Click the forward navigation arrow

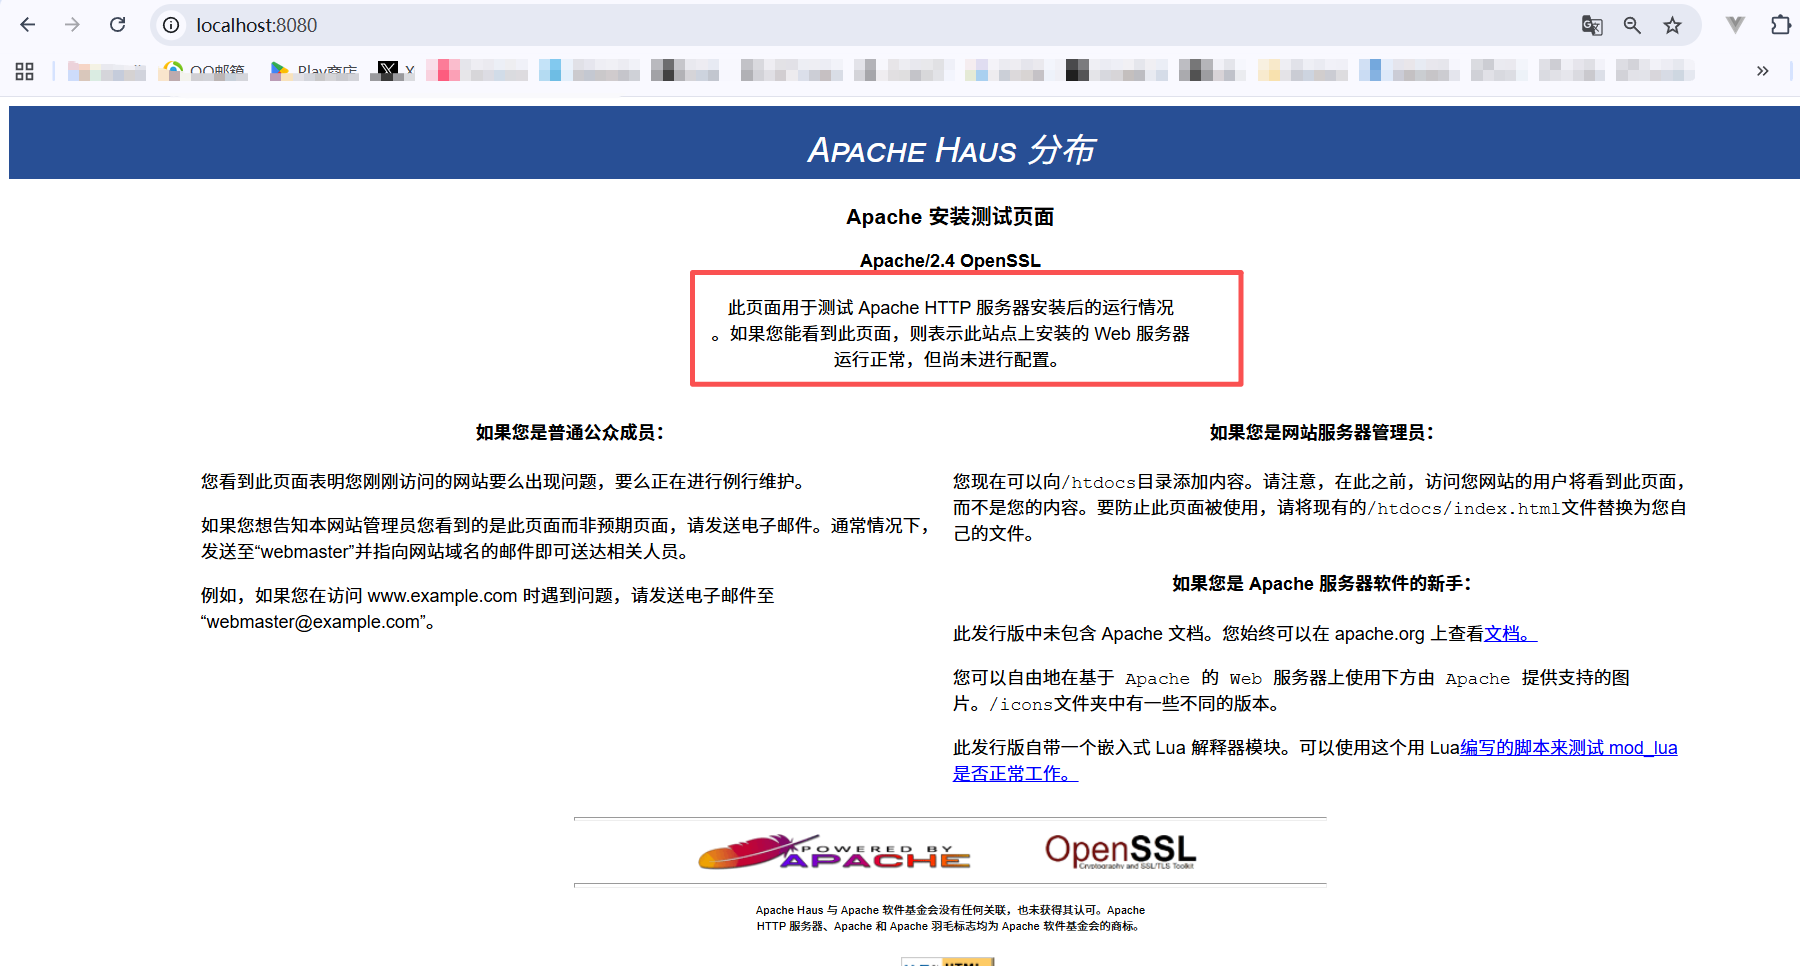(72, 25)
